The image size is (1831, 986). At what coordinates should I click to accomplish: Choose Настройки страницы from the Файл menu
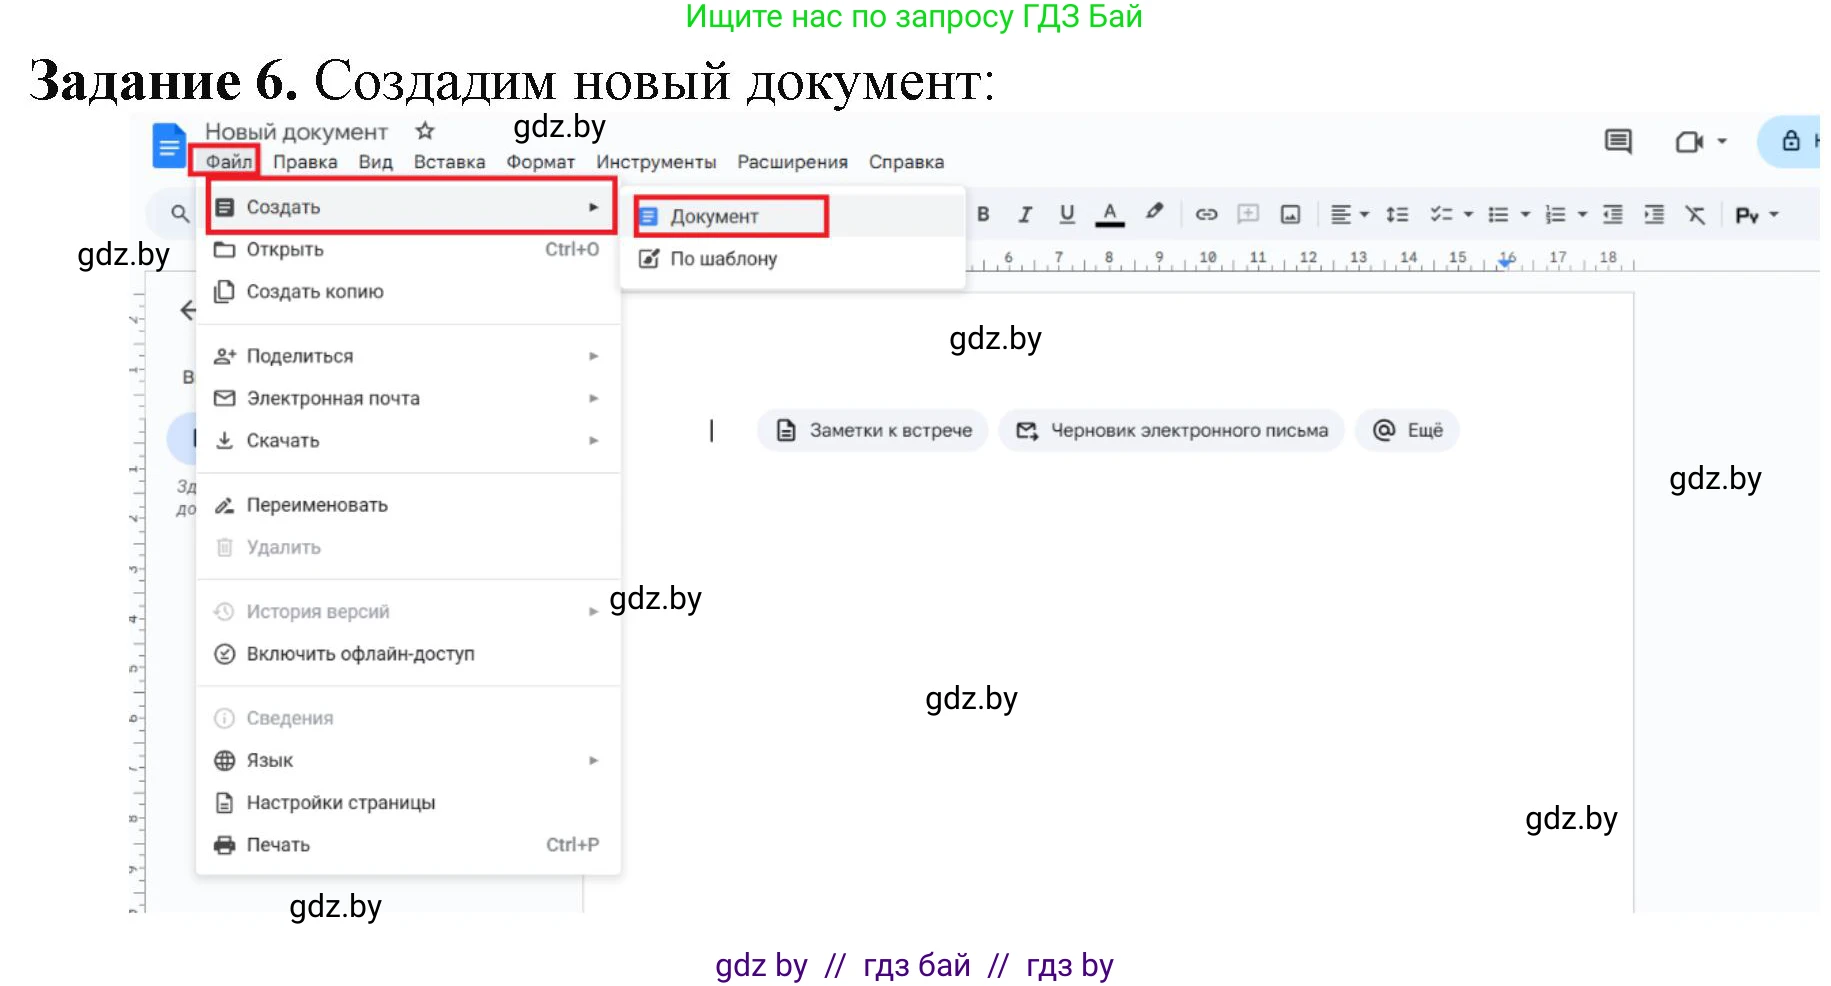340,803
